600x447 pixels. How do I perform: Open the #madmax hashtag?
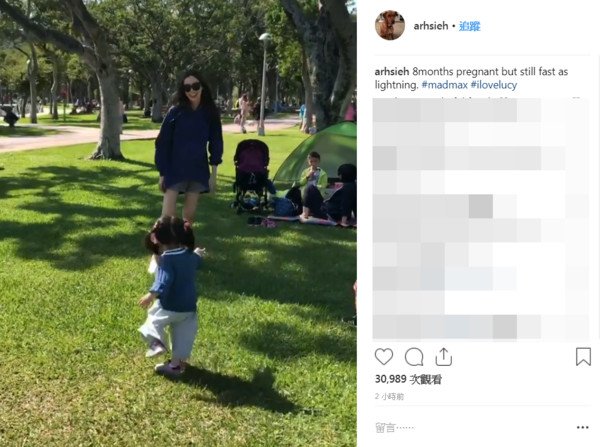click(x=444, y=85)
